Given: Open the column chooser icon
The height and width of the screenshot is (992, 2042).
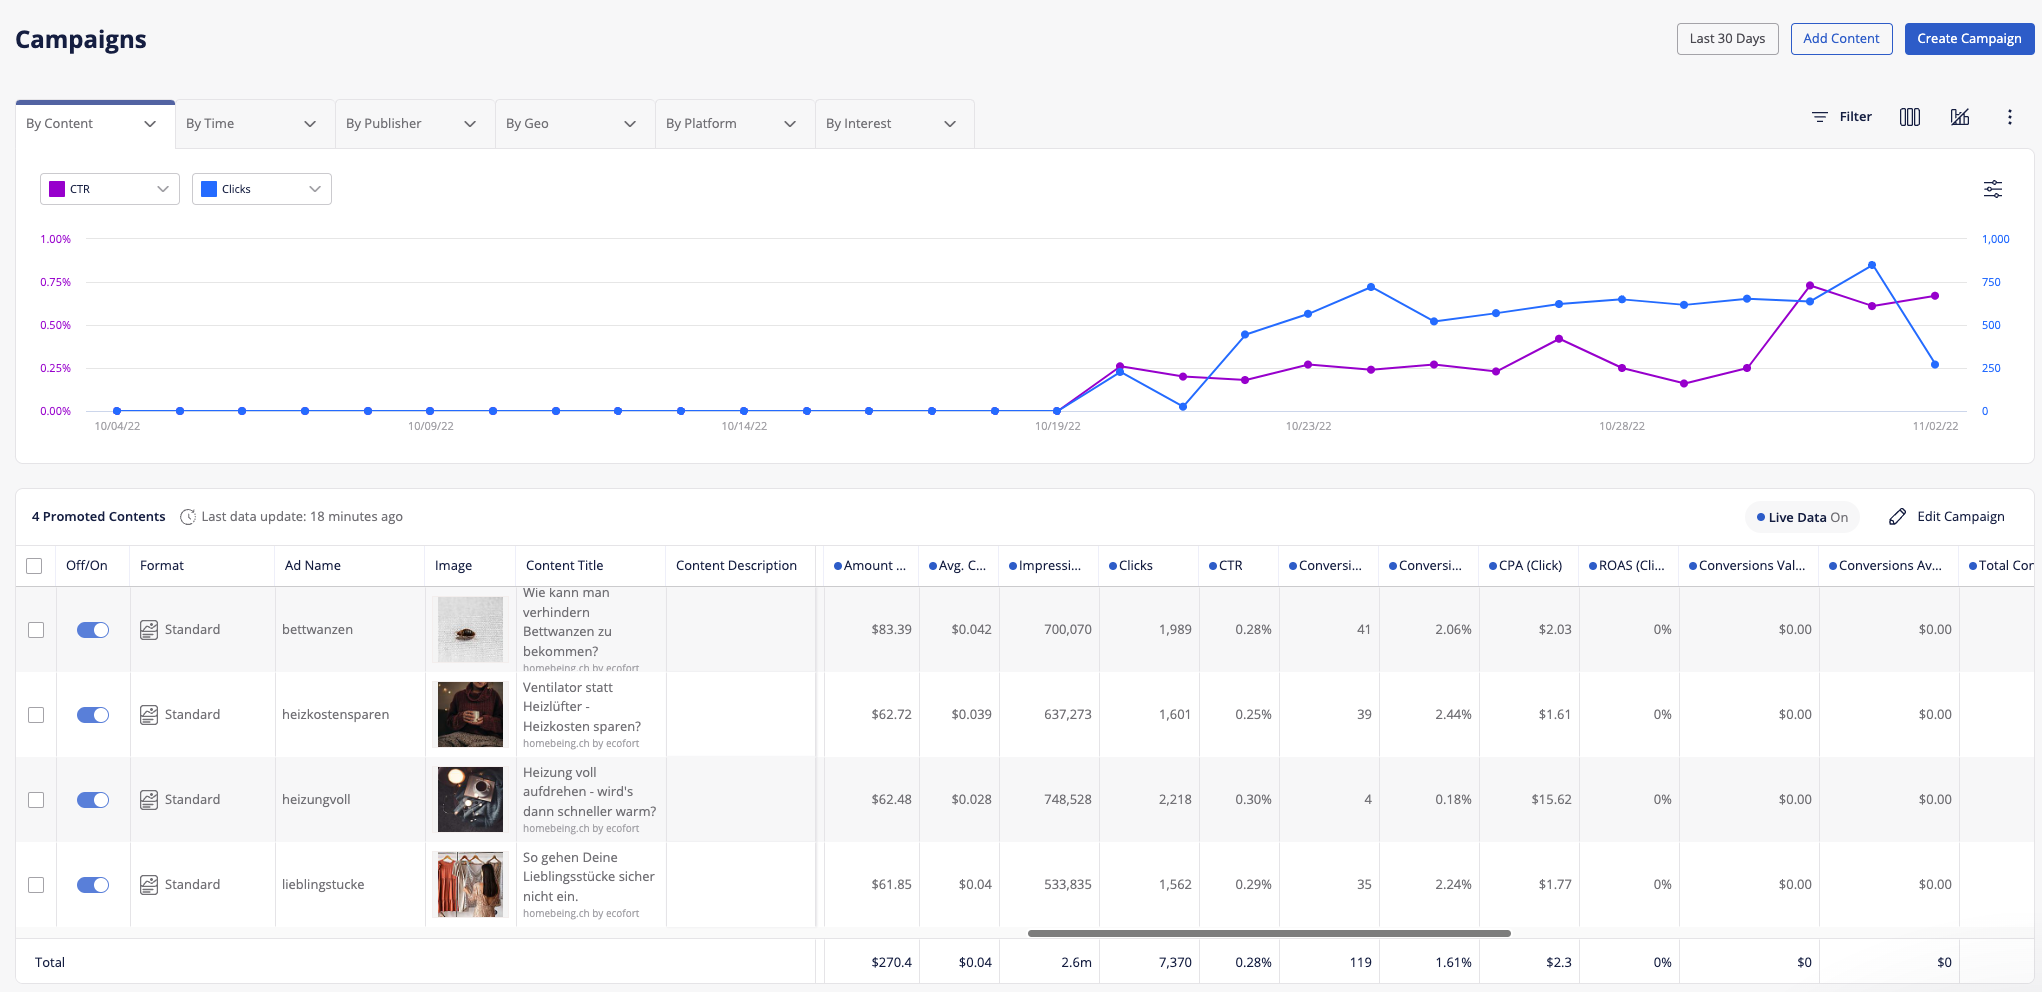Looking at the screenshot, I should point(1910,117).
